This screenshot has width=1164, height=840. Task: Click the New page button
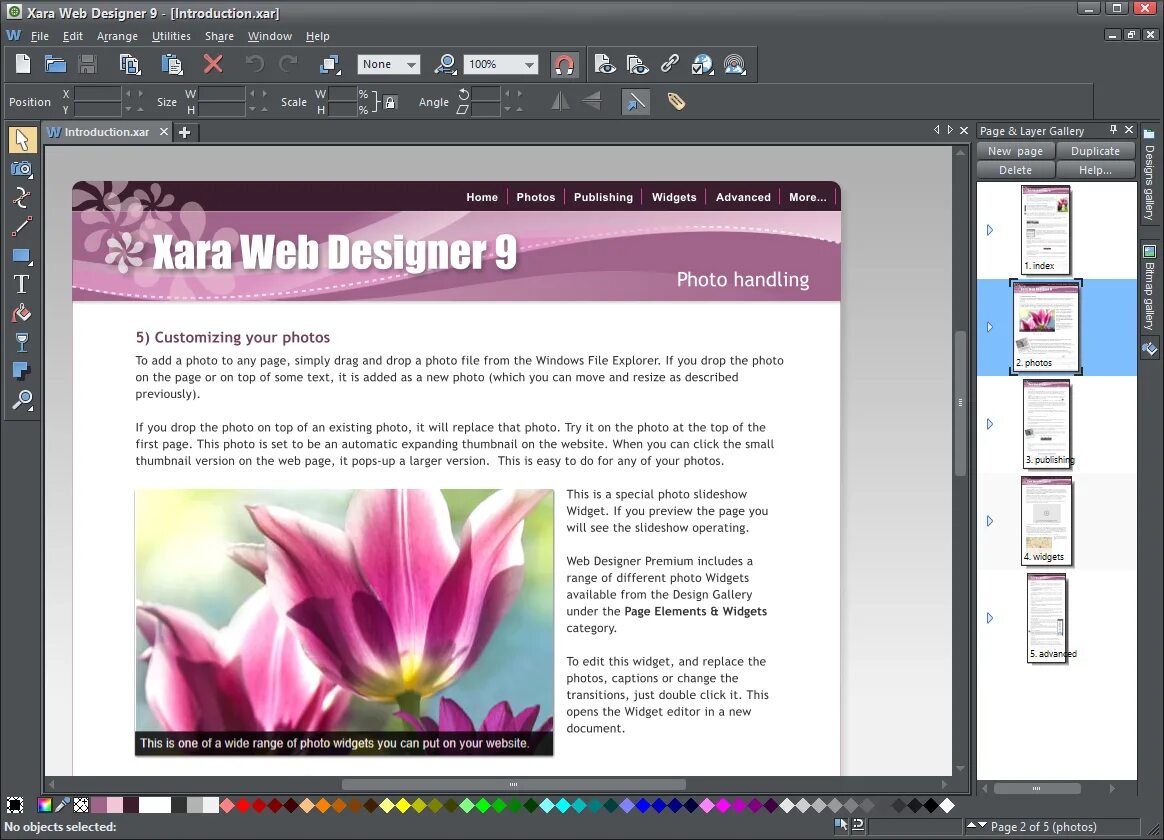pyautogui.click(x=1015, y=151)
